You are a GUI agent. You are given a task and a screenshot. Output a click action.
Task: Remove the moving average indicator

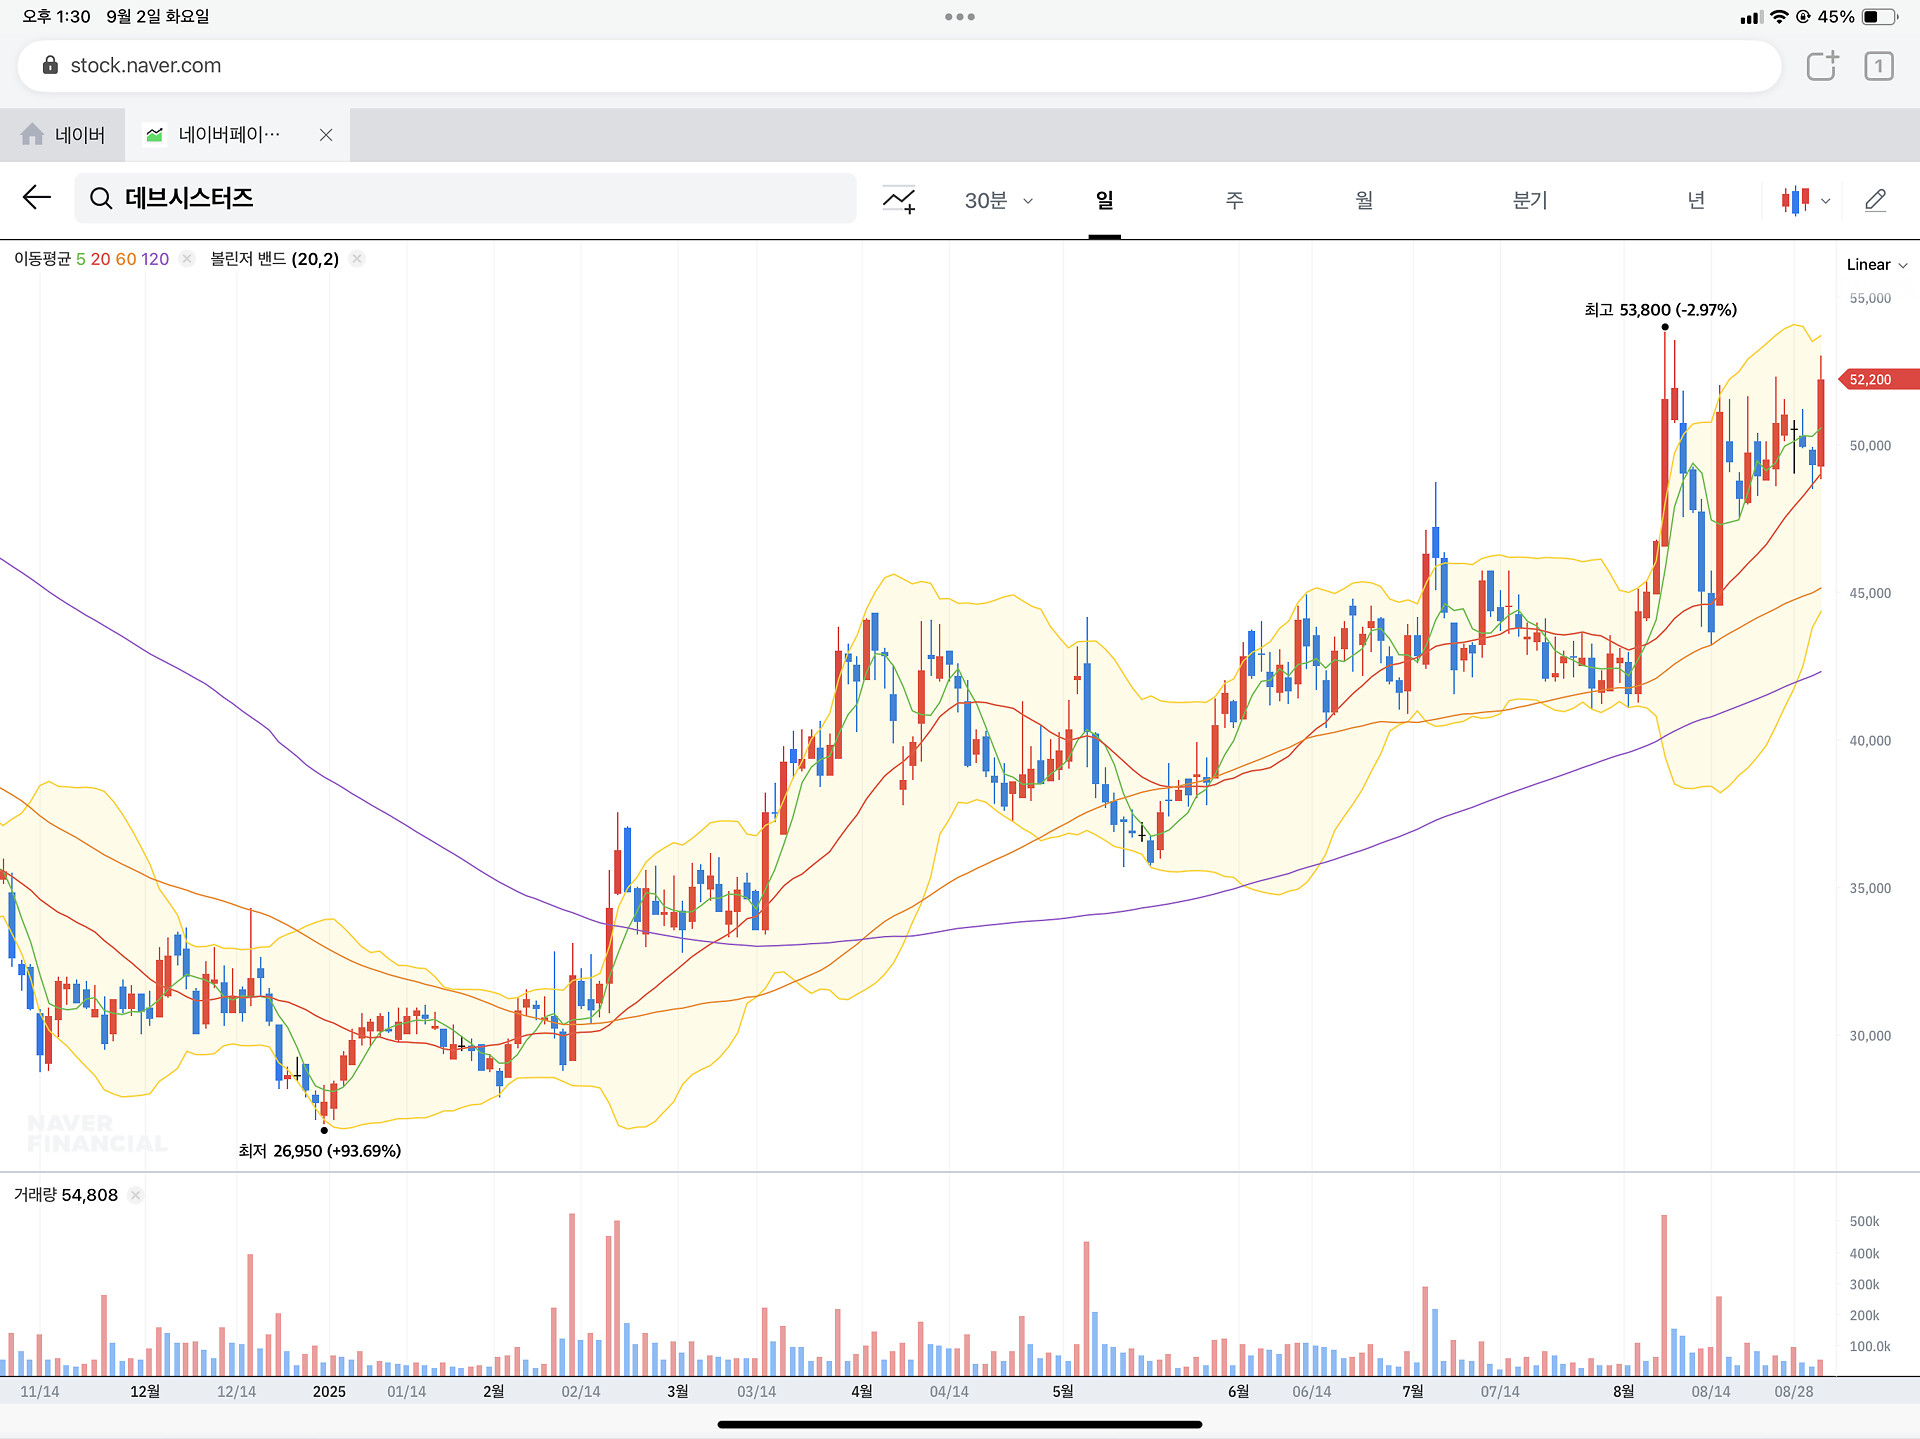(x=187, y=259)
